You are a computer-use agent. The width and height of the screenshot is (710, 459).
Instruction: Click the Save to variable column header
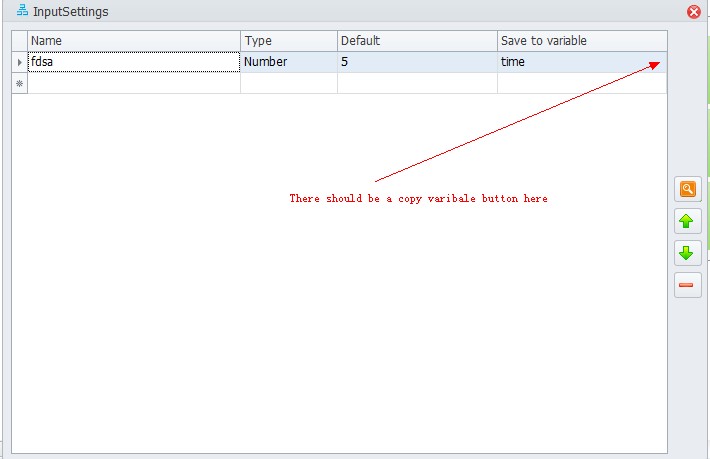[582, 41]
